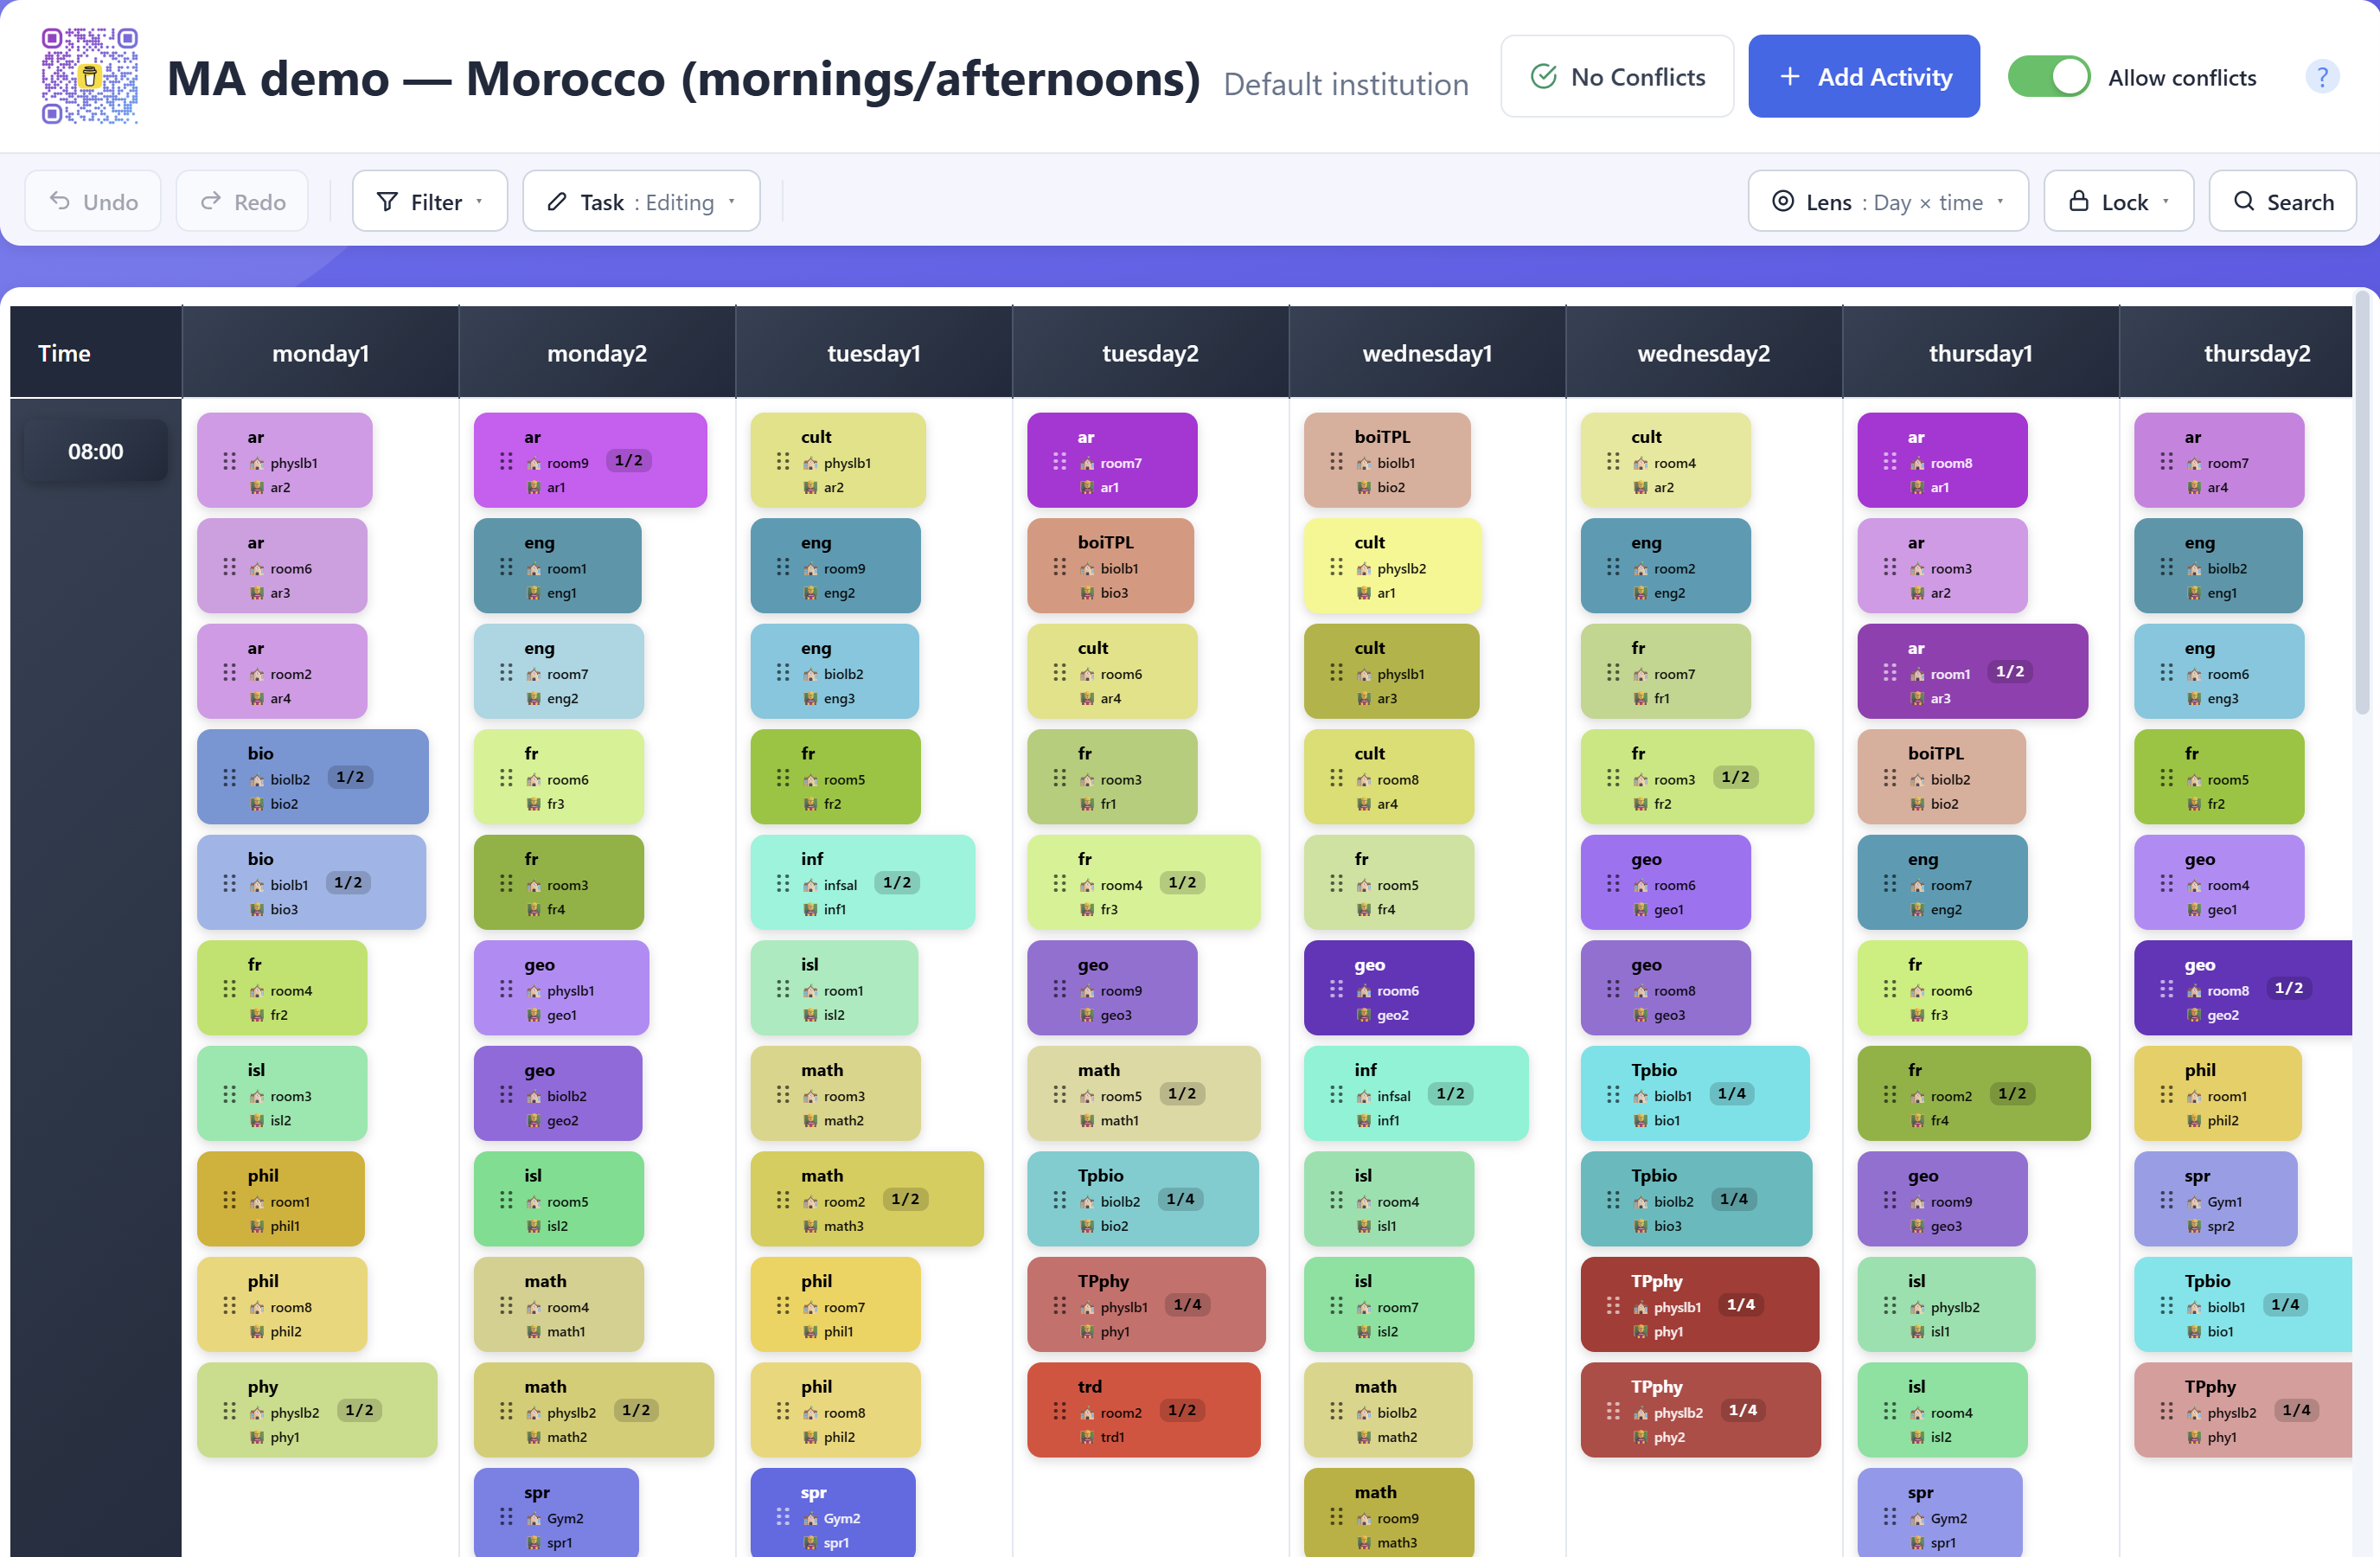
Task: Click the Redo button
Action: click(x=242, y=201)
